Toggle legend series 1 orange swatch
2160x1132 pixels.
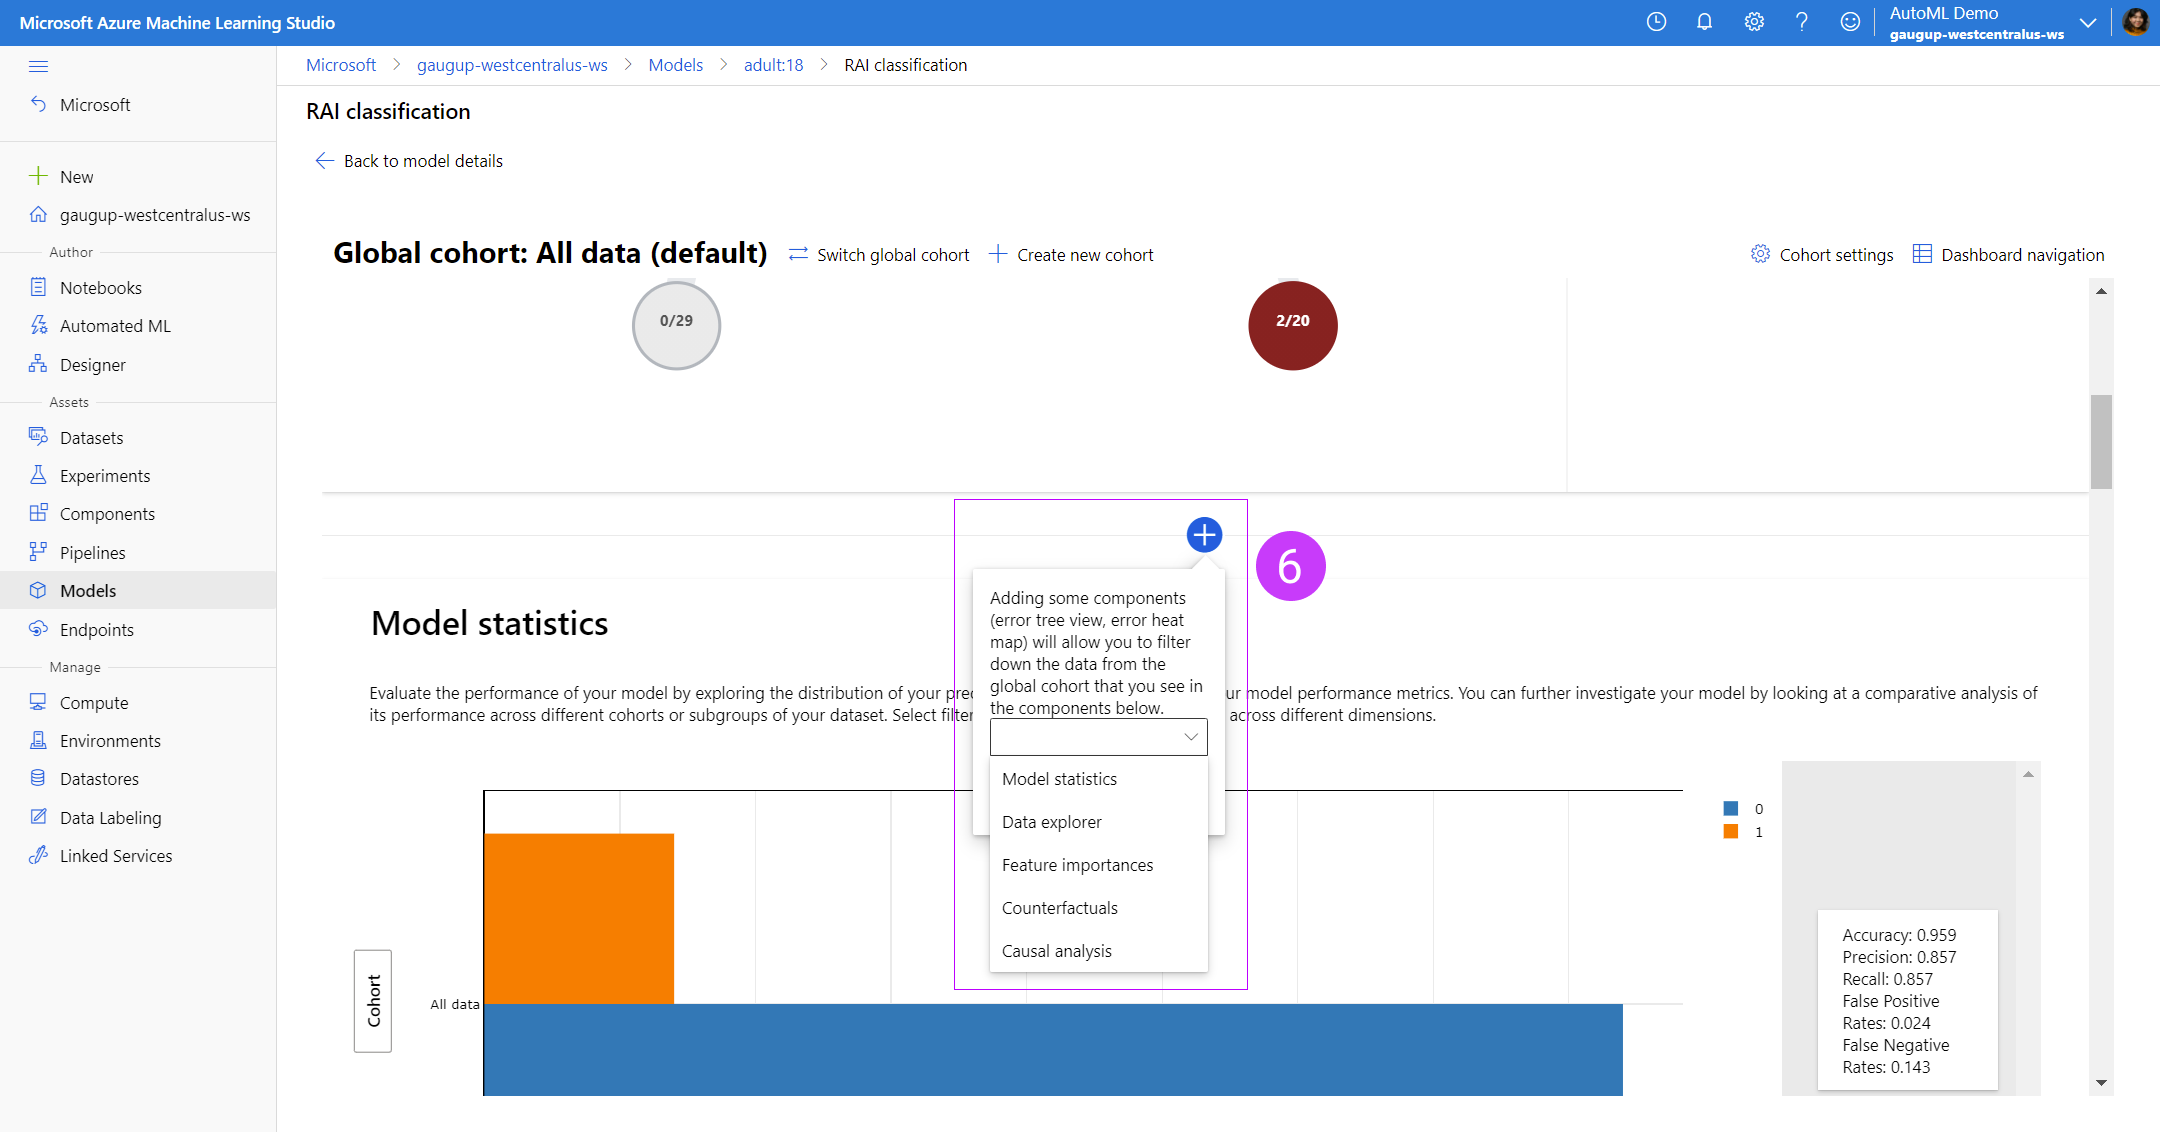(x=1731, y=832)
